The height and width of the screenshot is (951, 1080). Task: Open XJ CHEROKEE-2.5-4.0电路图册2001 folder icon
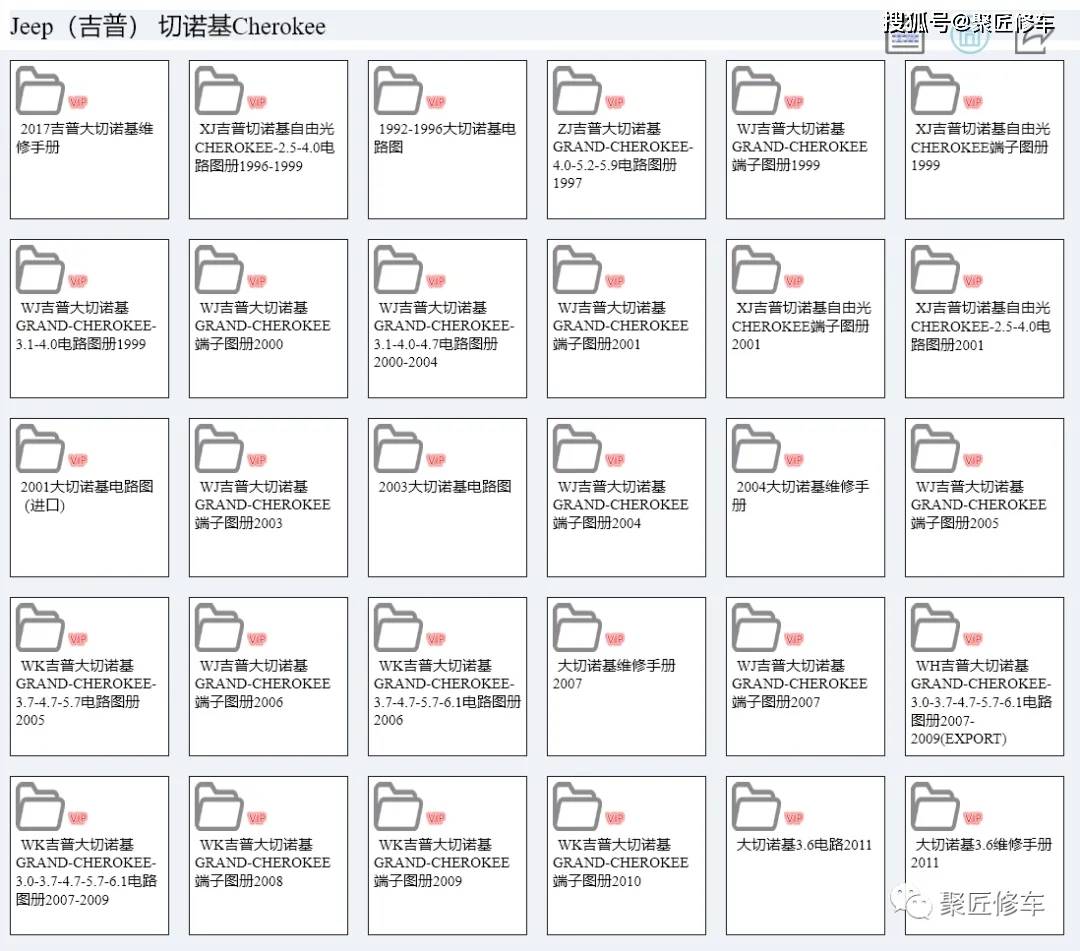[x=935, y=269]
